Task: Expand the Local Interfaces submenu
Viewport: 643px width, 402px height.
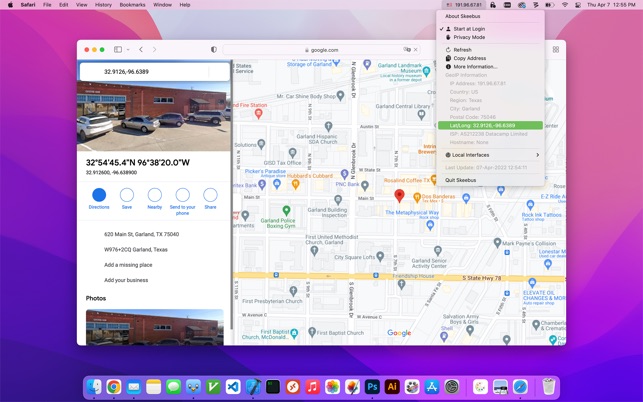Action: click(x=490, y=155)
